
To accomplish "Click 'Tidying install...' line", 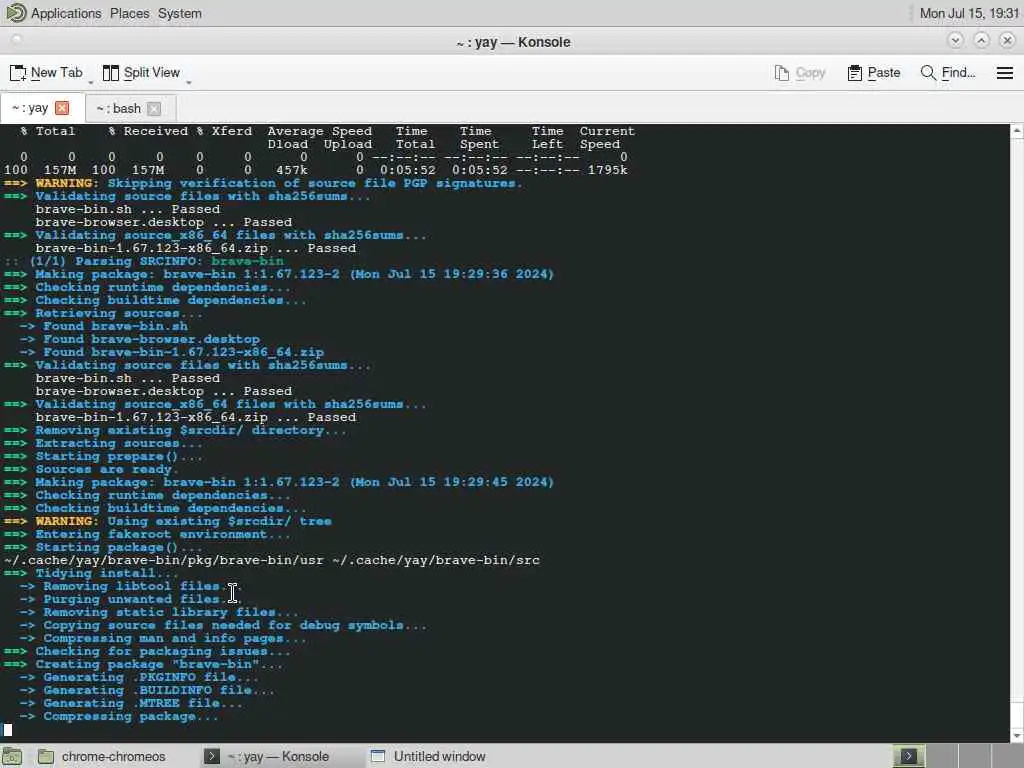I will [x=91, y=573].
